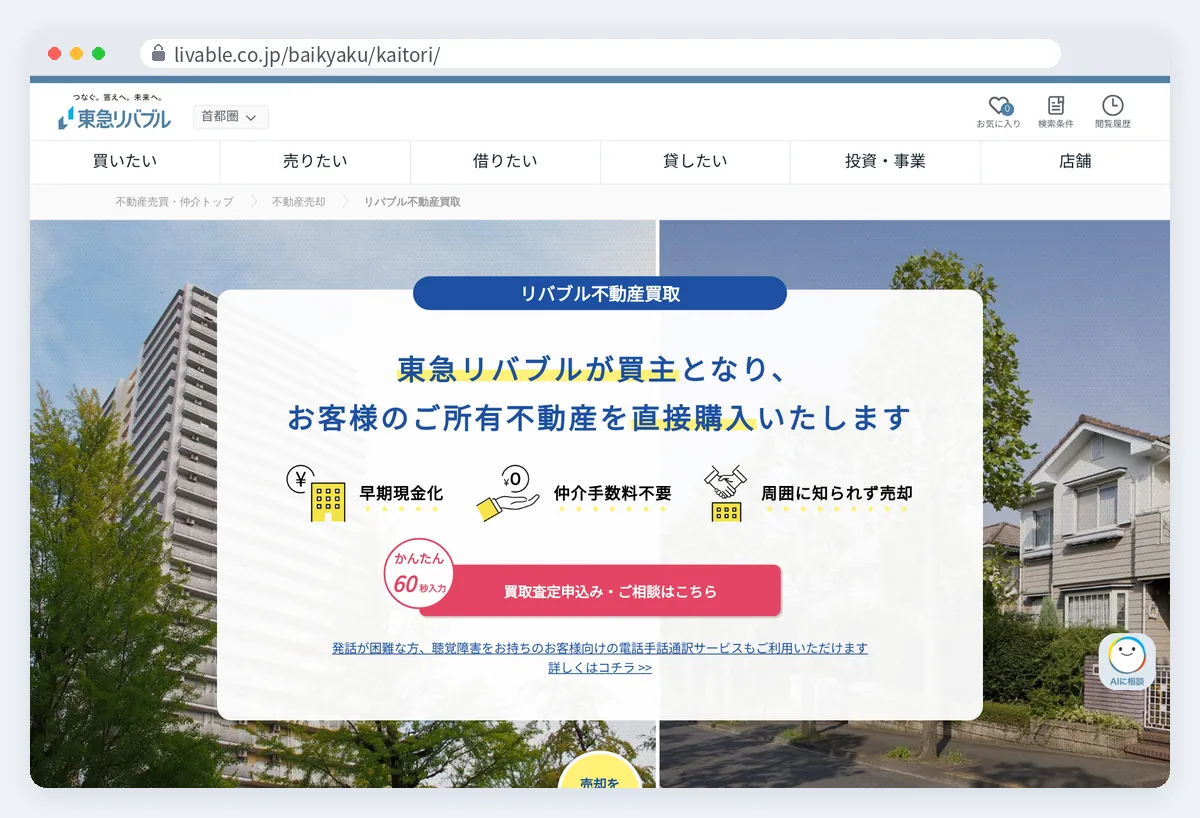Screen dimensions: 1200x818
Task: Go to 不動産売買・仲介トップ breadcrumb
Action: pyautogui.click(x=174, y=202)
